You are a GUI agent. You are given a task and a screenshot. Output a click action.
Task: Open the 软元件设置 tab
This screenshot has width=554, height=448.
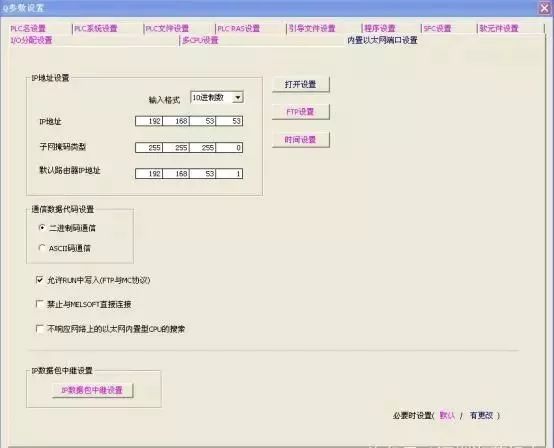[499, 29]
